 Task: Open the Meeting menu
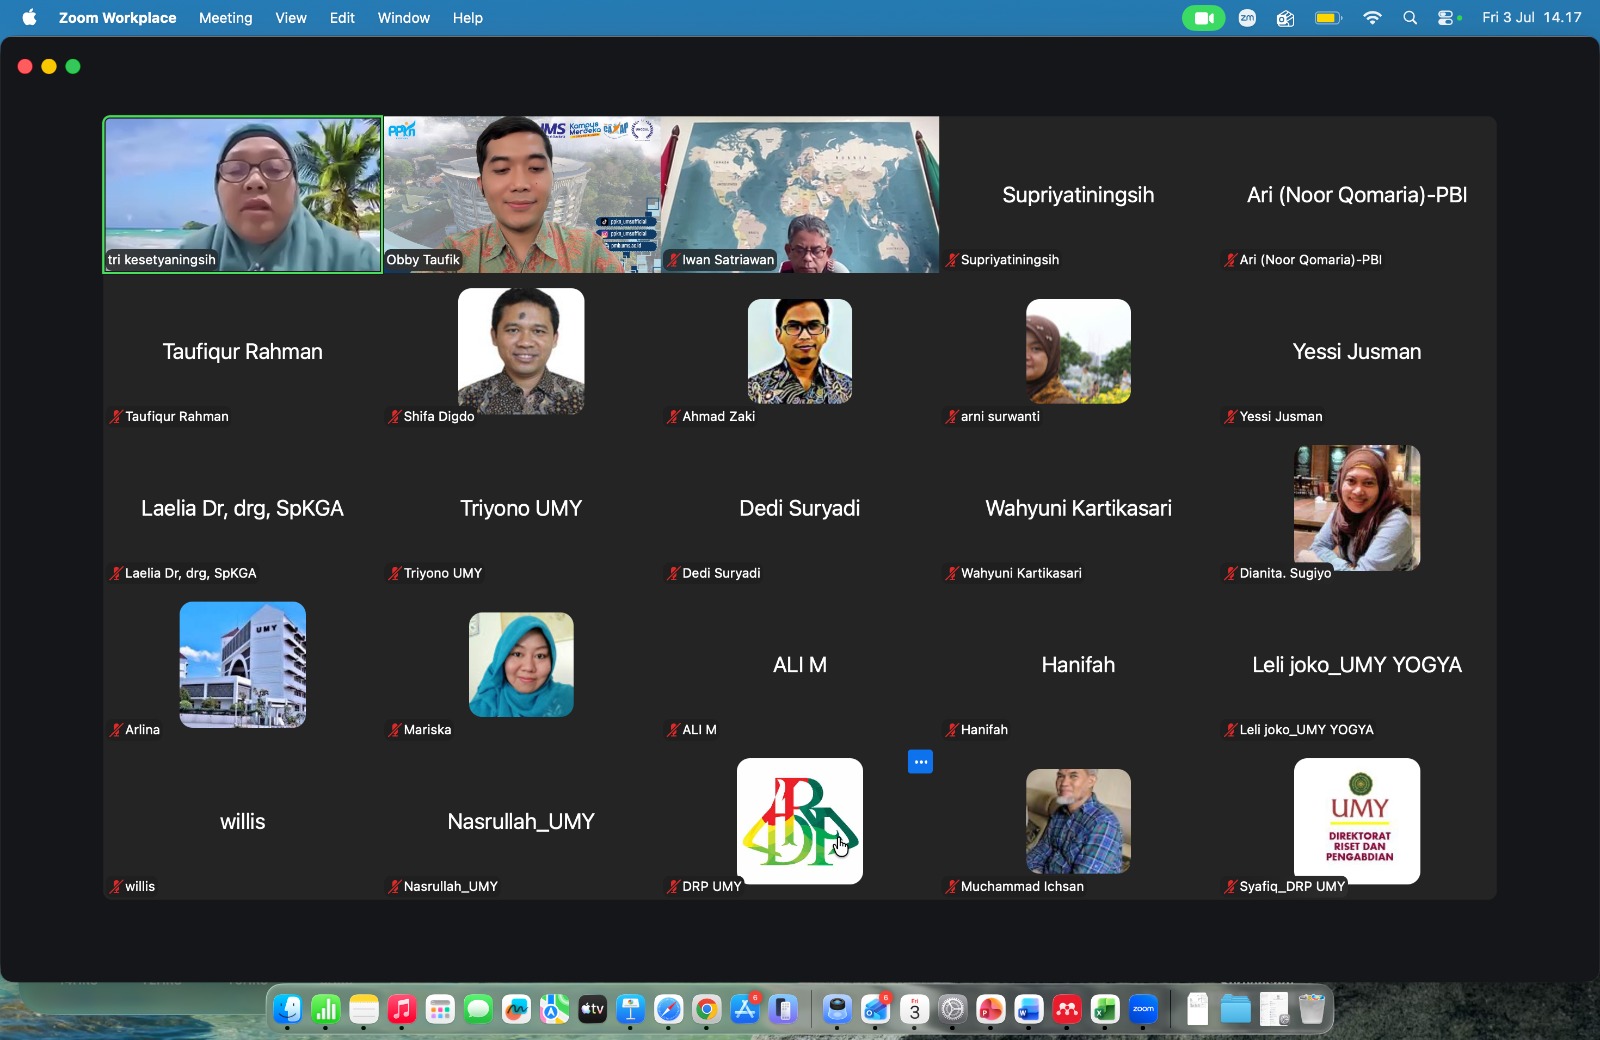[x=226, y=18]
